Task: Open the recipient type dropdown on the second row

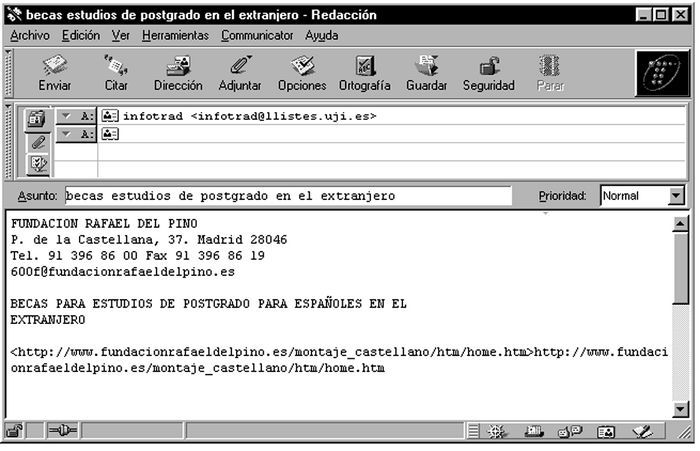Action: coord(75,134)
